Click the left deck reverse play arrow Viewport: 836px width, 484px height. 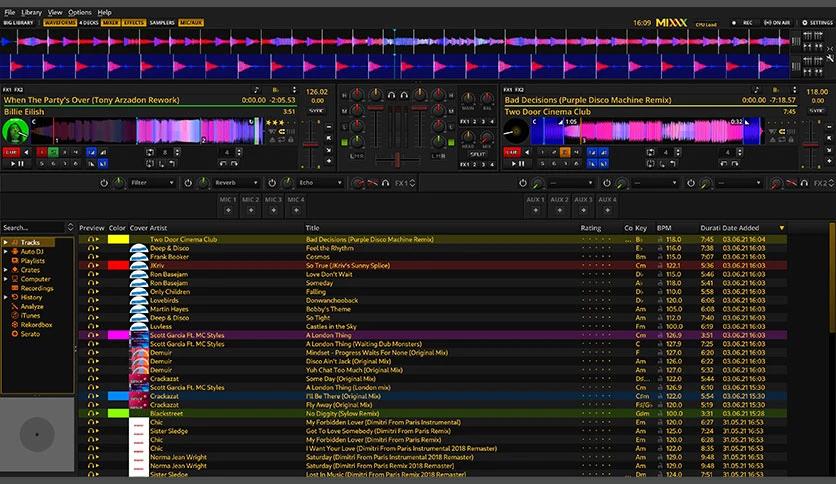tap(26, 152)
